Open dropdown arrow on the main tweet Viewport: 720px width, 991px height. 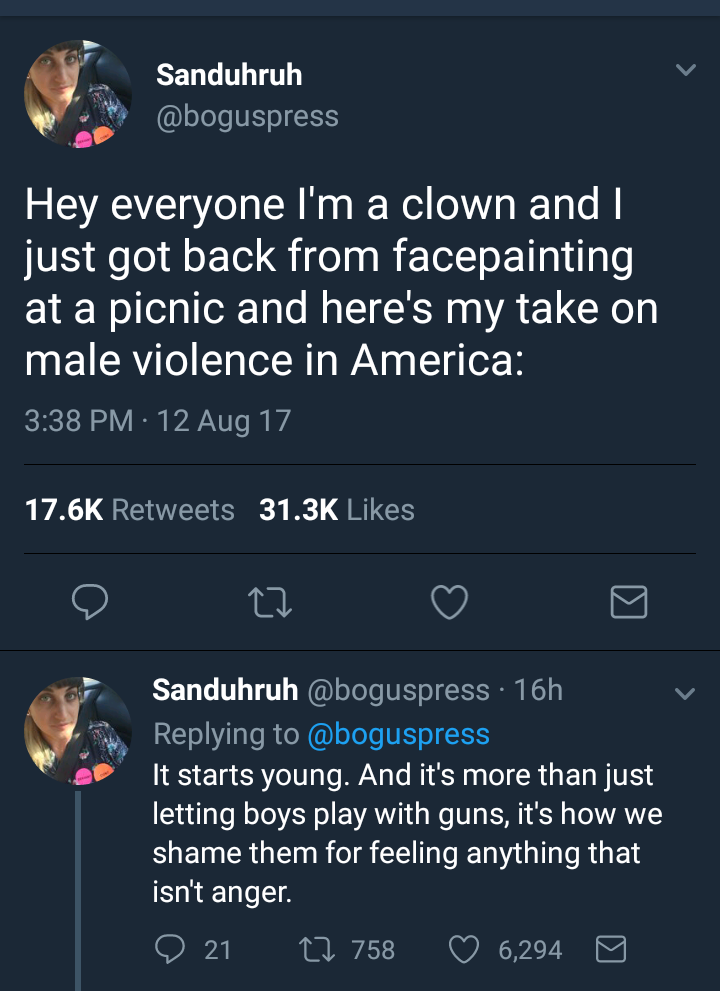(684, 71)
